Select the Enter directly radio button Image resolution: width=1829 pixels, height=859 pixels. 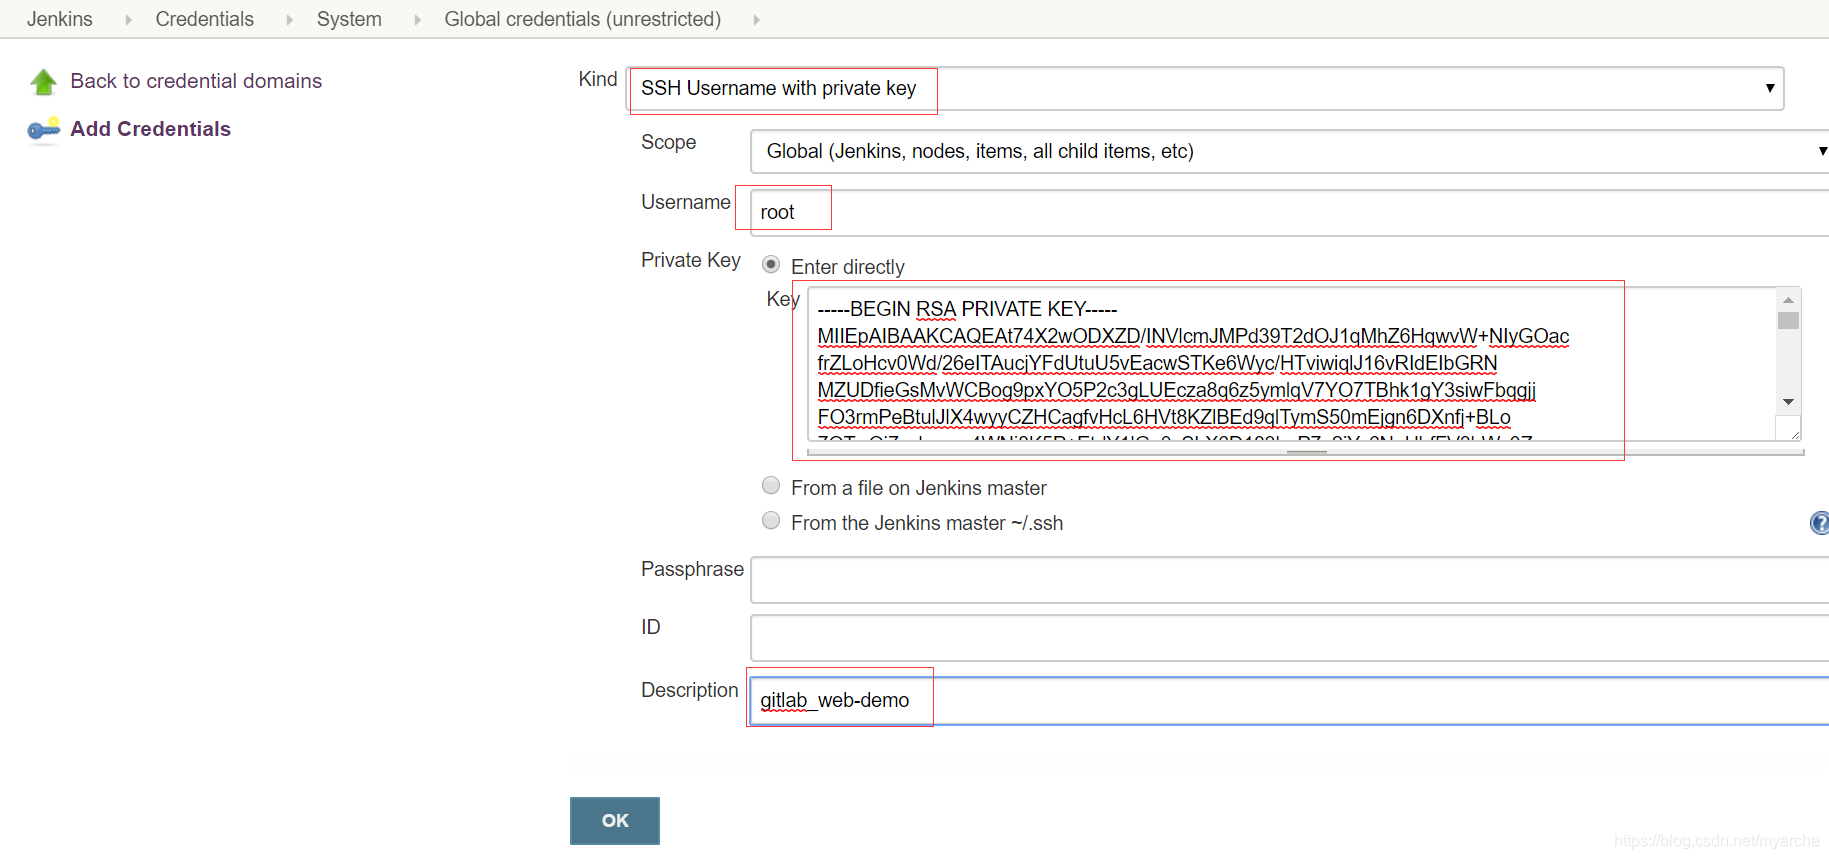[771, 265]
